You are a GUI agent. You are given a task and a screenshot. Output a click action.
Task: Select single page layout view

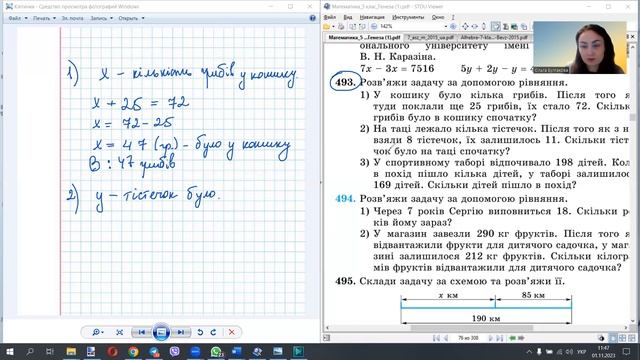(613, 338)
